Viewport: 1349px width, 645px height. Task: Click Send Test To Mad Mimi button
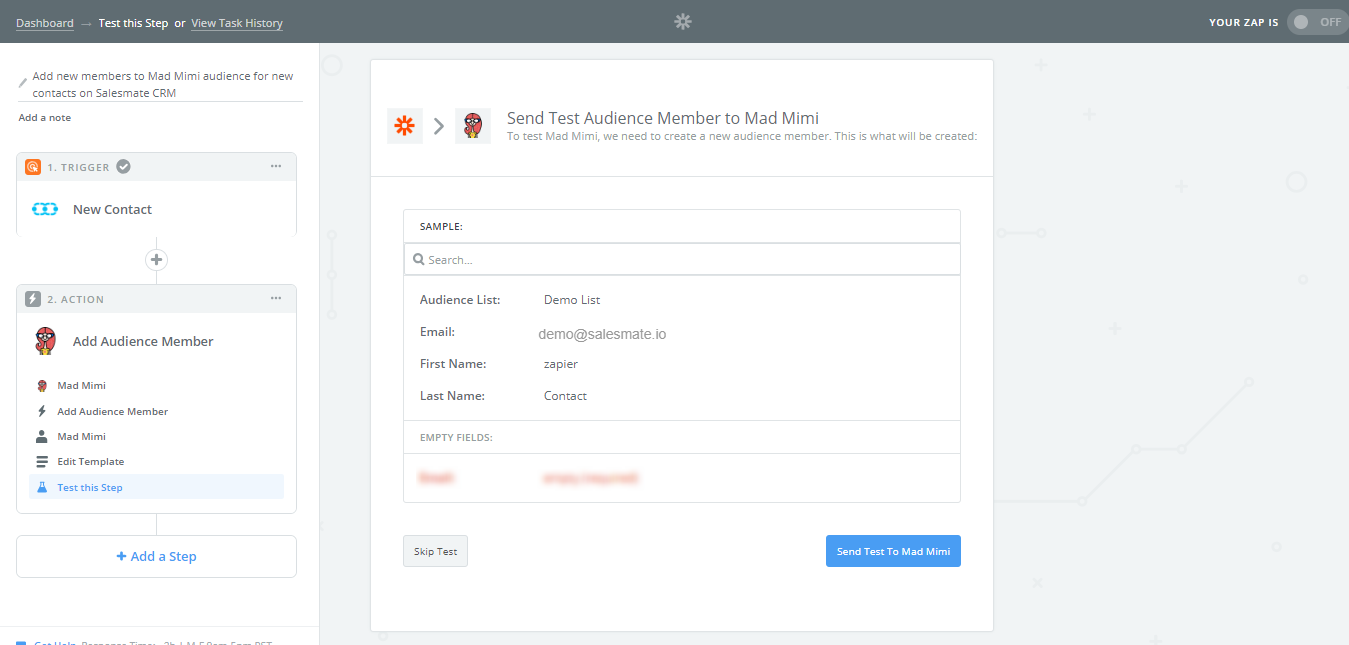(893, 551)
